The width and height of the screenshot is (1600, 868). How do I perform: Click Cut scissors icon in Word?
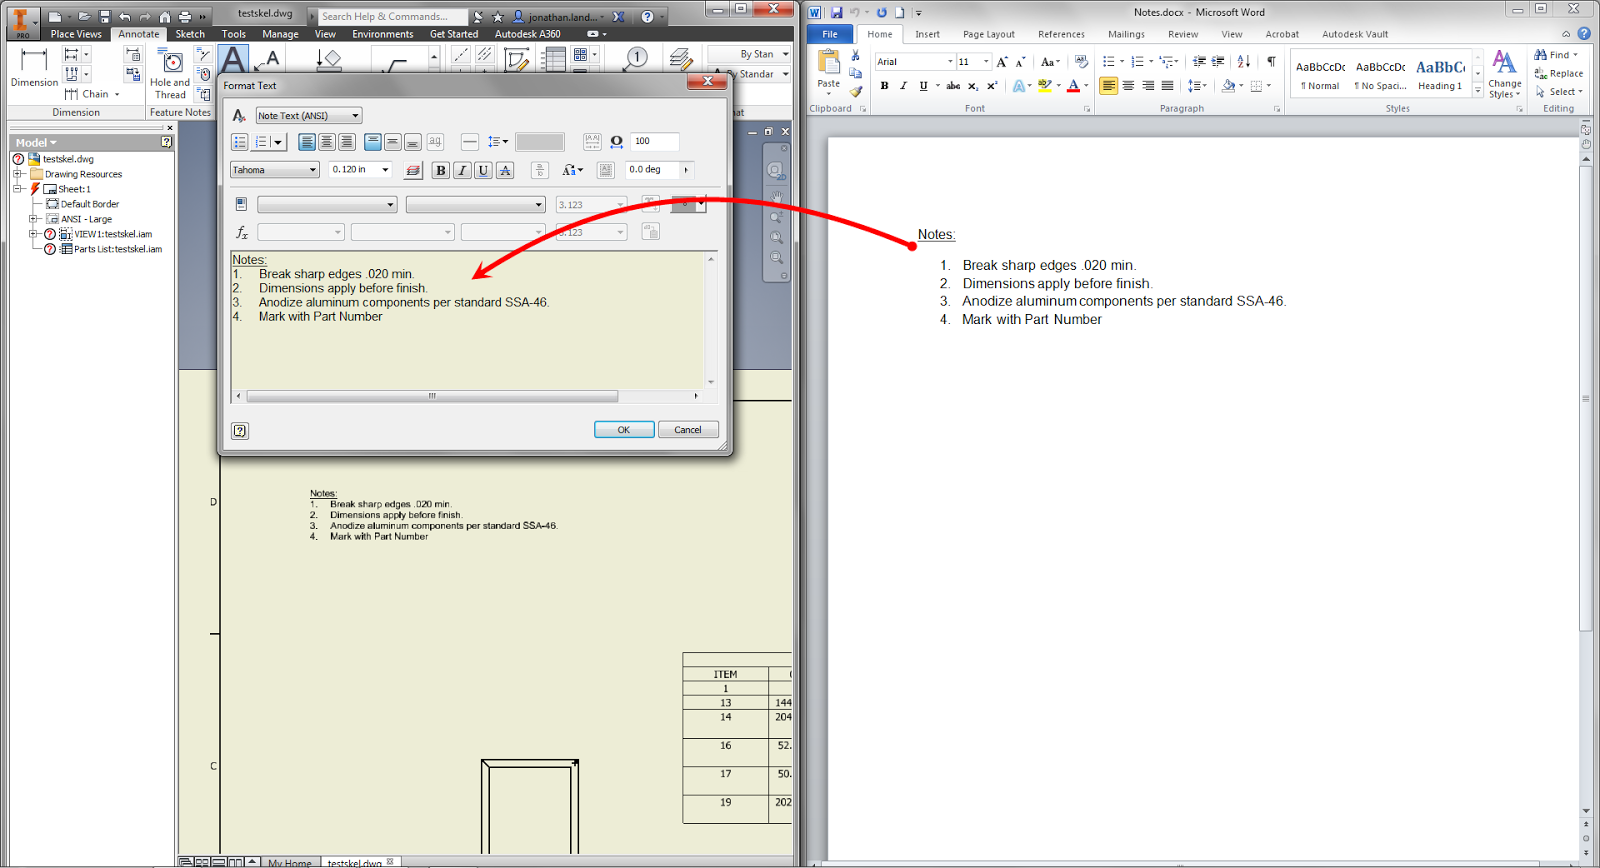click(856, 56)
